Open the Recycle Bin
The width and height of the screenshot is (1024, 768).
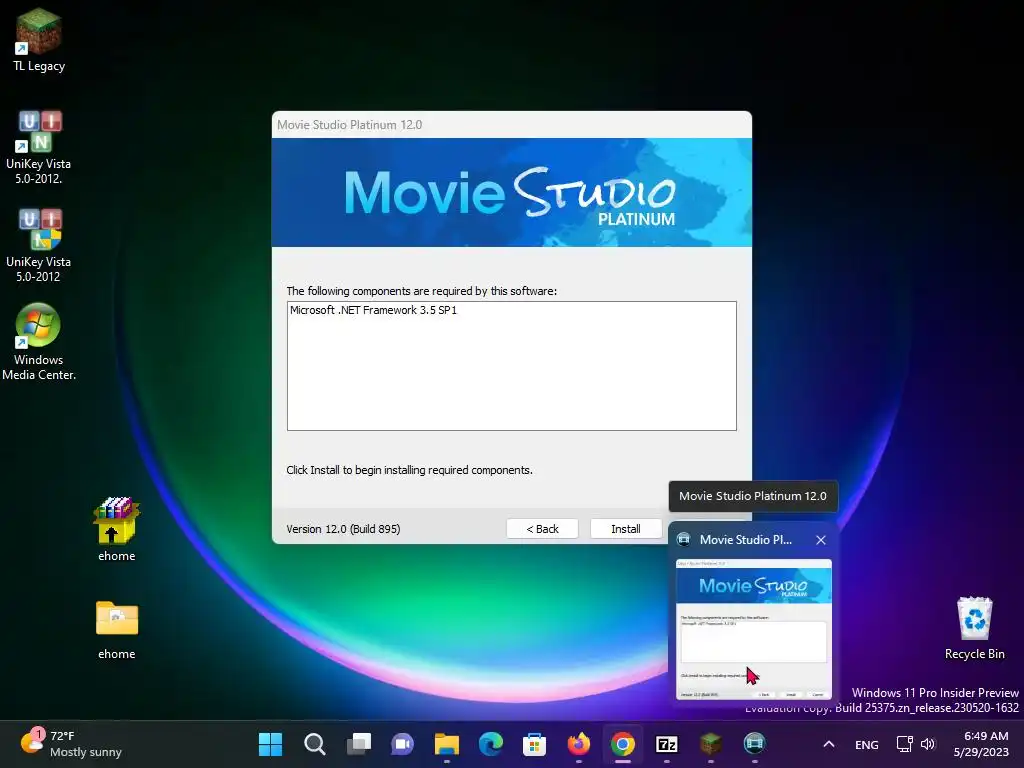[974, 628]
